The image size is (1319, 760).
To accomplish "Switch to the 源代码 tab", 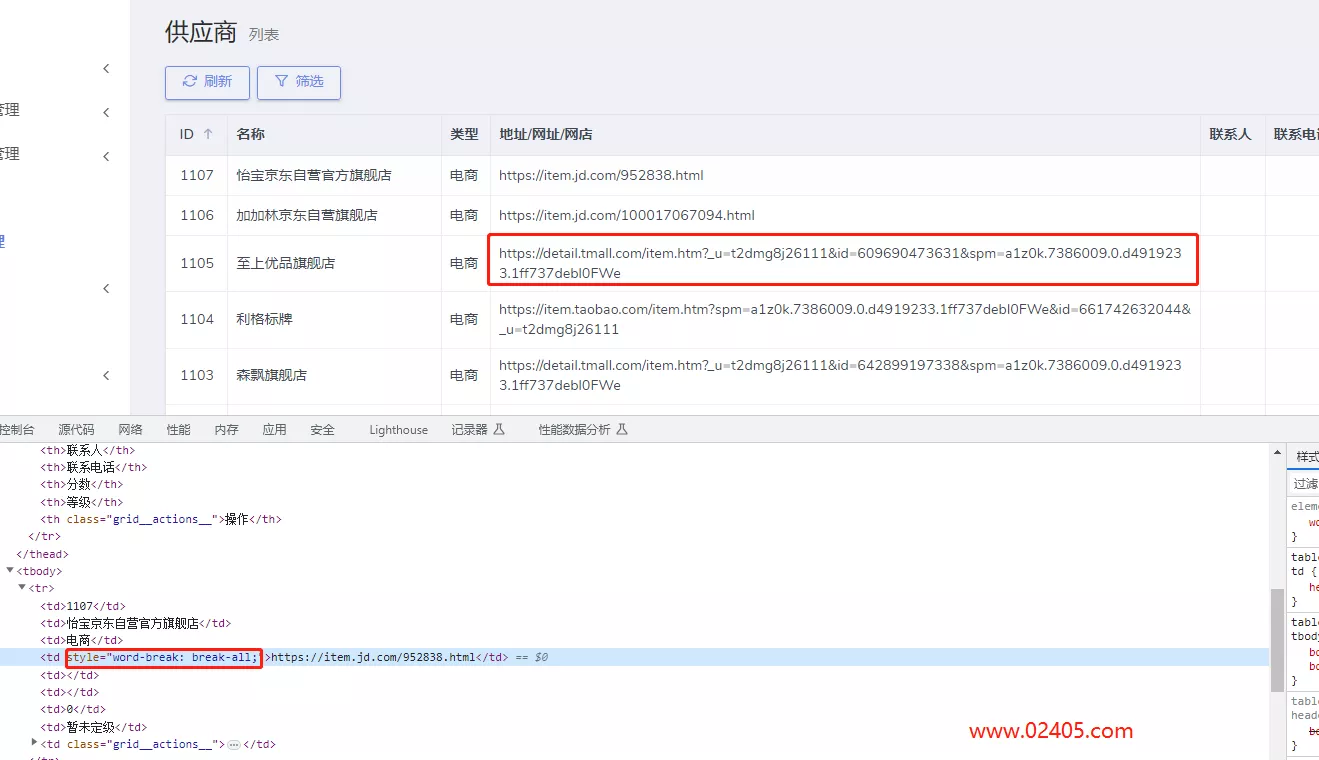I will (76, 430).
